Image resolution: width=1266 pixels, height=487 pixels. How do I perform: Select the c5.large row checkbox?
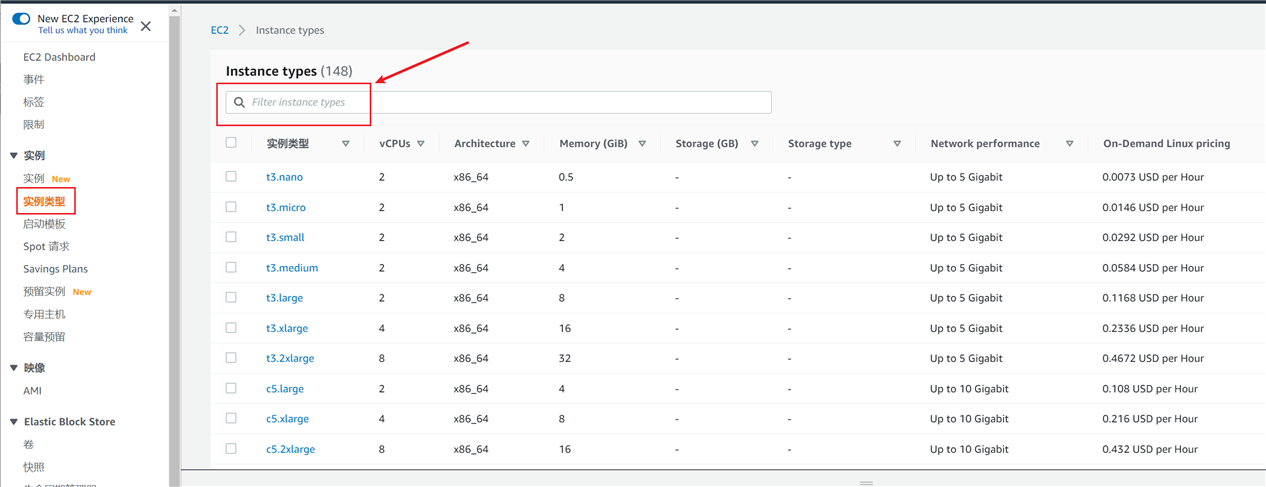coord(231,388)
